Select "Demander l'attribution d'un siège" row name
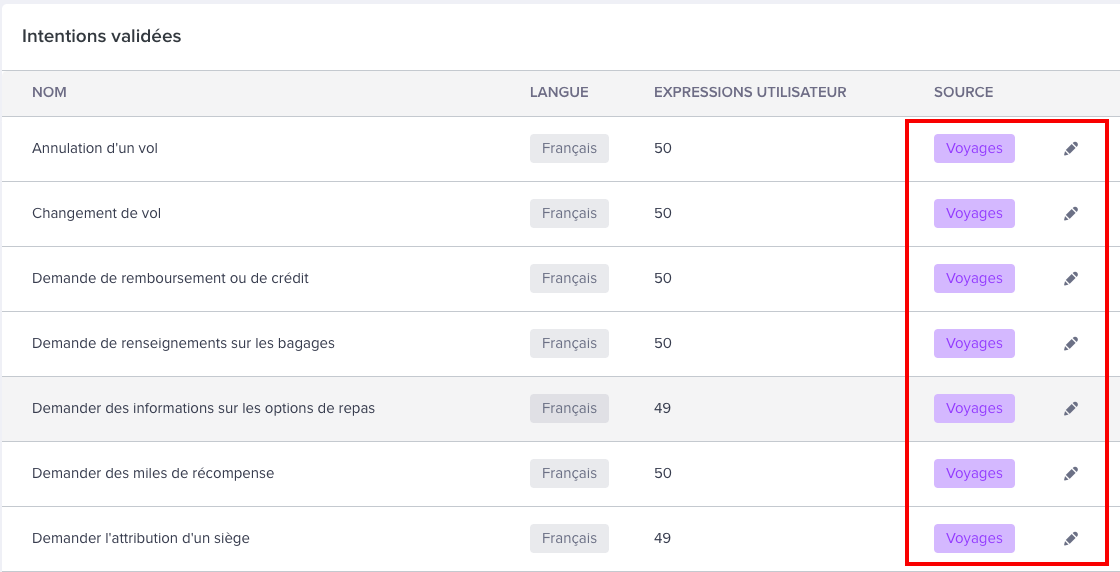 (141, 539)
